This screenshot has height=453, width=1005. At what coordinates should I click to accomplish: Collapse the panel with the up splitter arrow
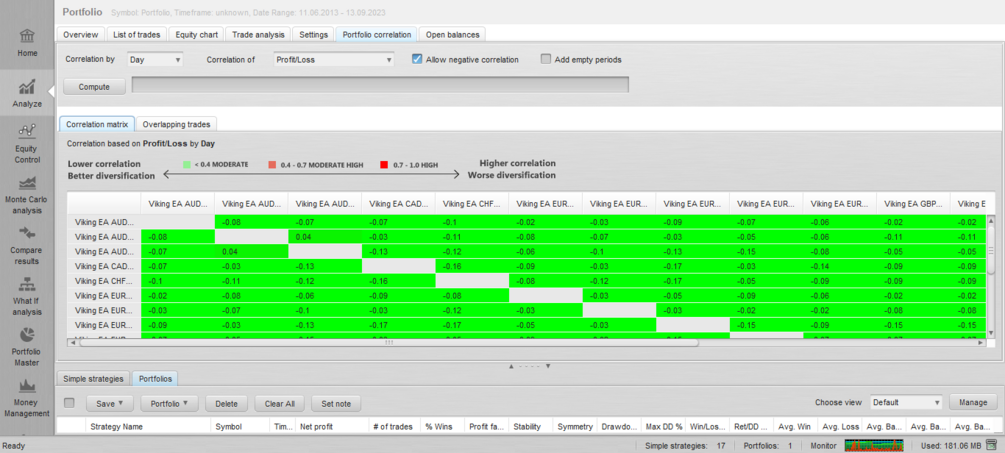pos(511,367)
